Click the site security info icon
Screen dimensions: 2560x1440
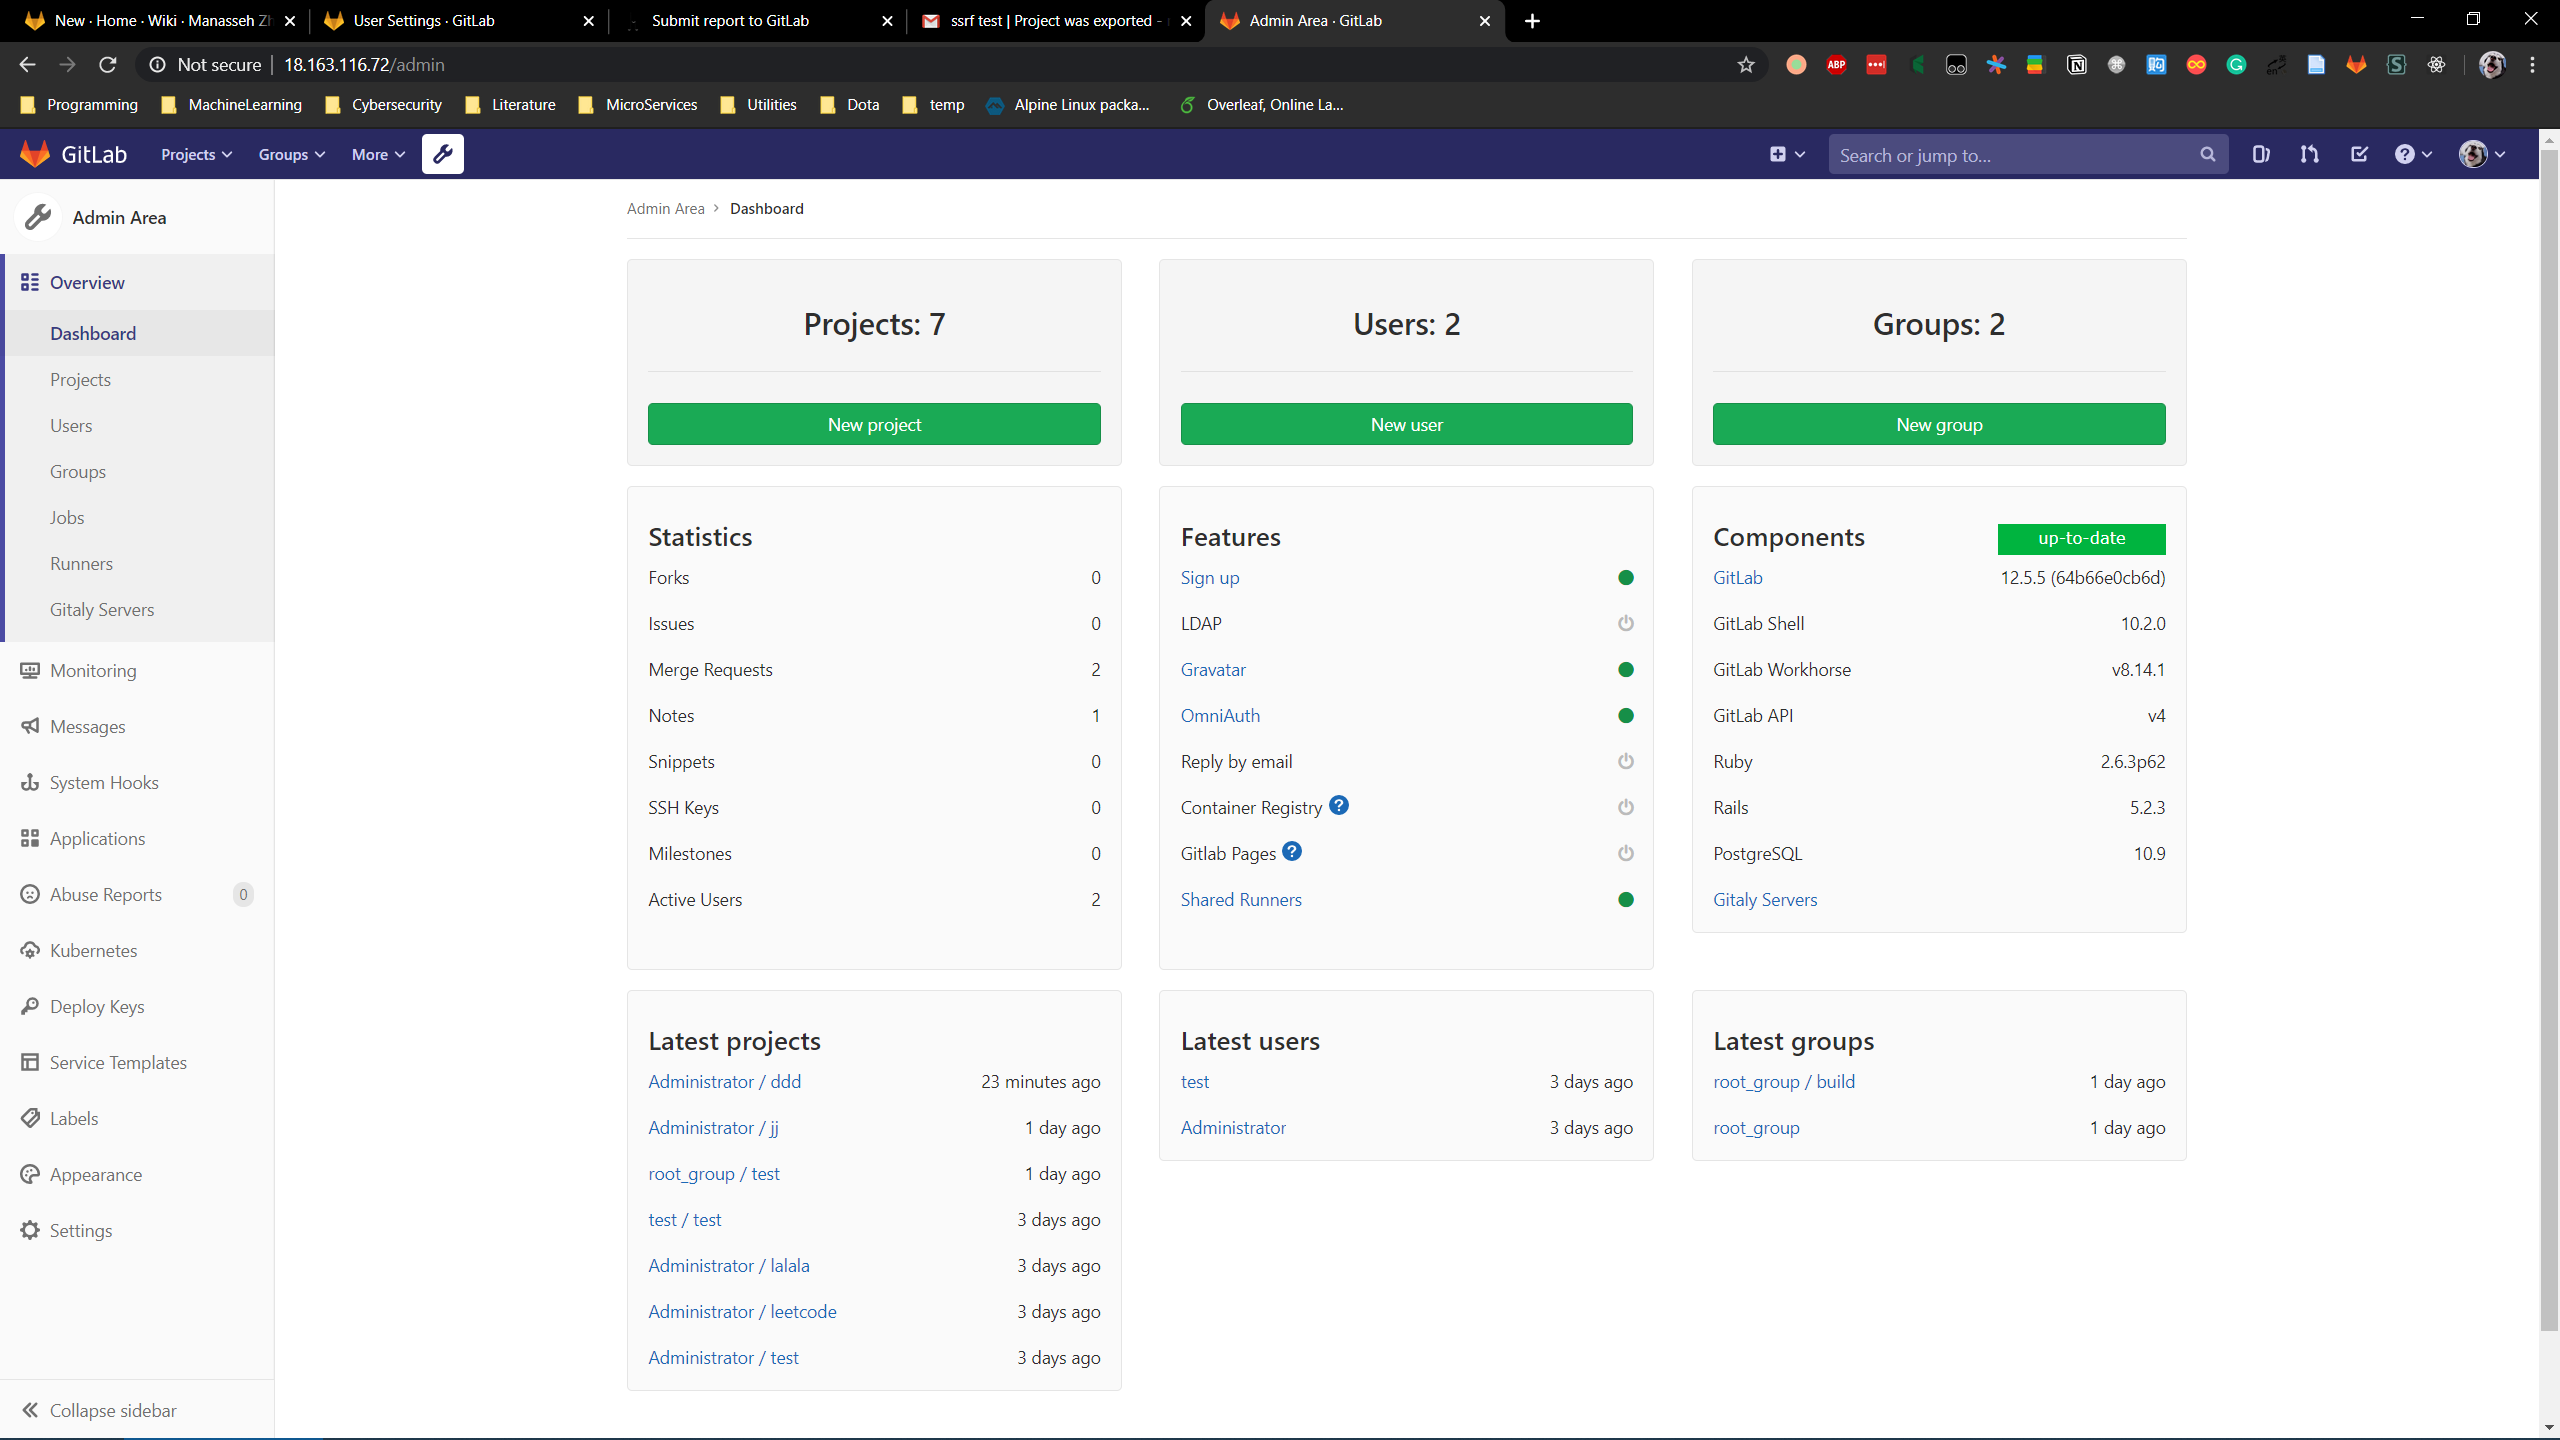pos(157,65)
